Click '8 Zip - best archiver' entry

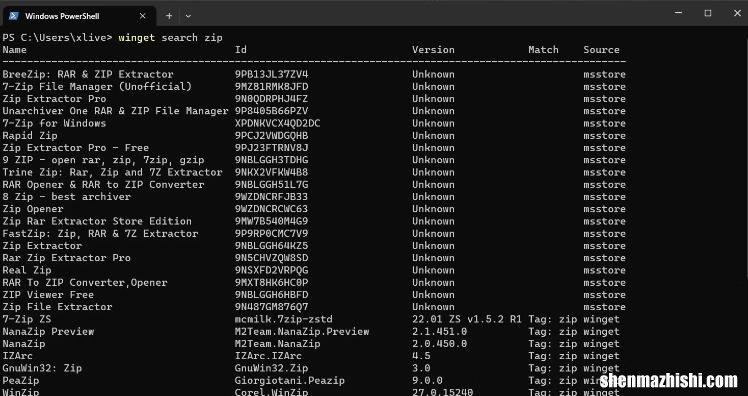point(66,197)
